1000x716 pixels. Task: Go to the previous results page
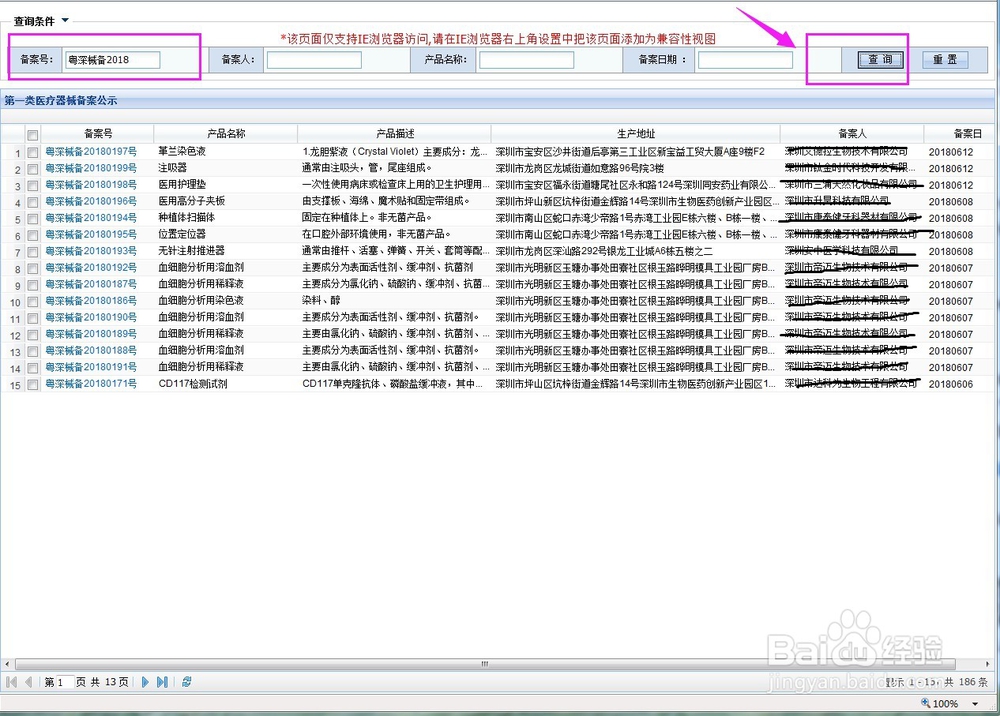[29, 681]
